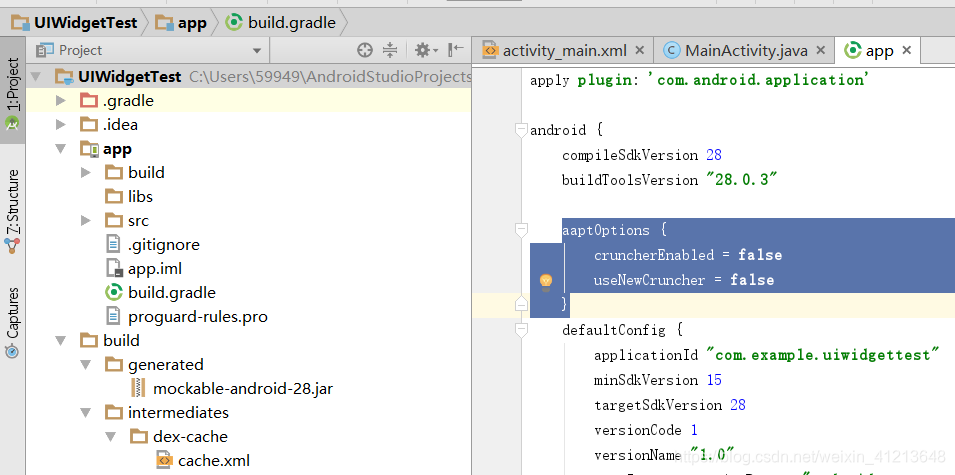Open the Project view dropdown
The image size is (955, 475).
coord(257,51)
